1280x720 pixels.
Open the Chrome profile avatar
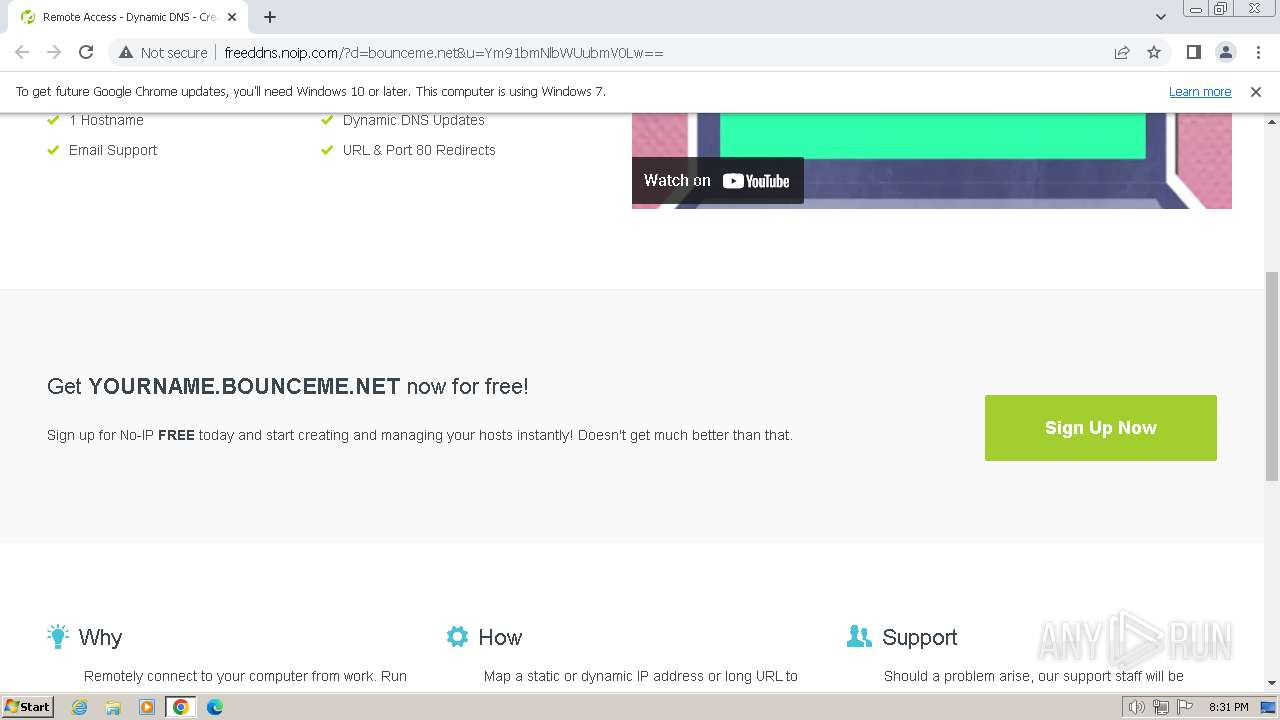point(1225,52)
